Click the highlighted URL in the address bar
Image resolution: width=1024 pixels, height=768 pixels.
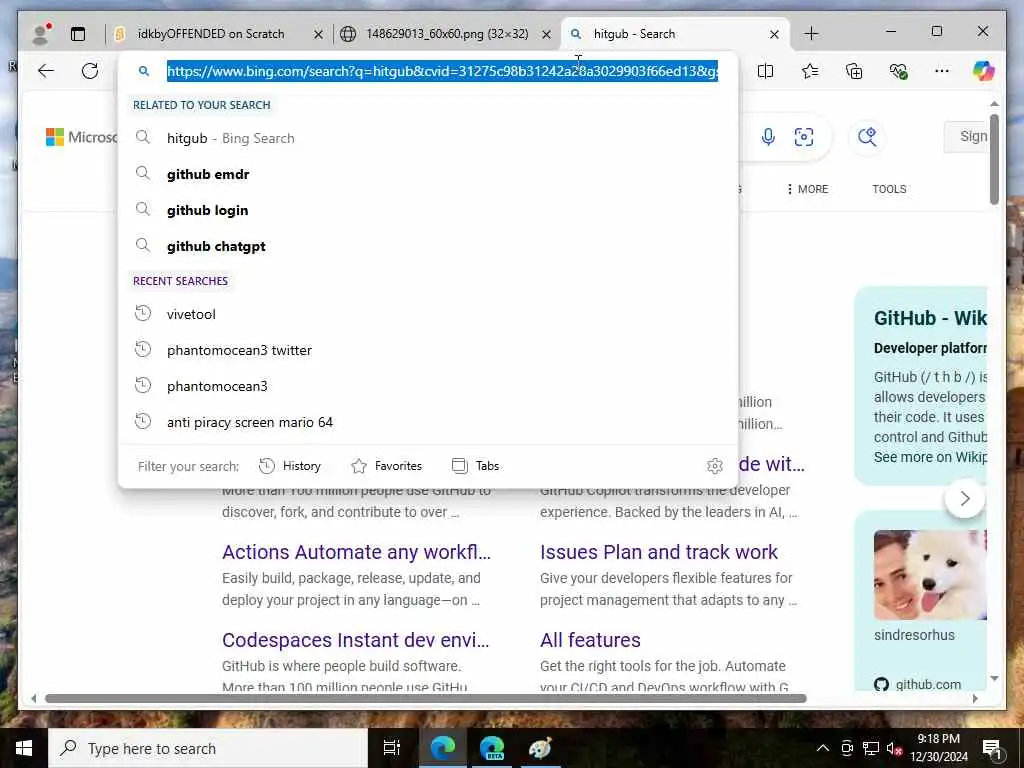click(442, 71)
